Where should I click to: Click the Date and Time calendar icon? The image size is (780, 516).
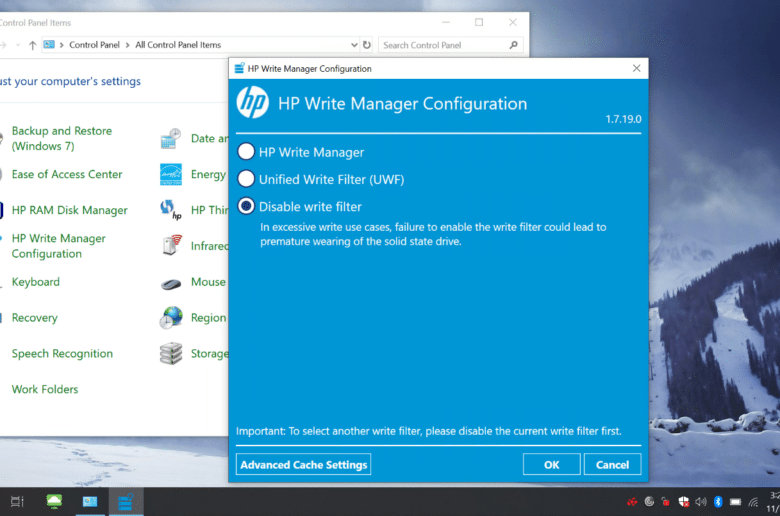point(171,138)
